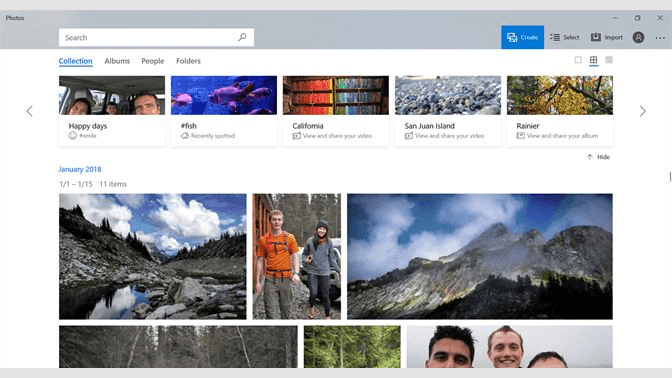The height and width of the screenshot is (378, 672).
Task: Click the search magnifier icon
Action: (242, 37)
